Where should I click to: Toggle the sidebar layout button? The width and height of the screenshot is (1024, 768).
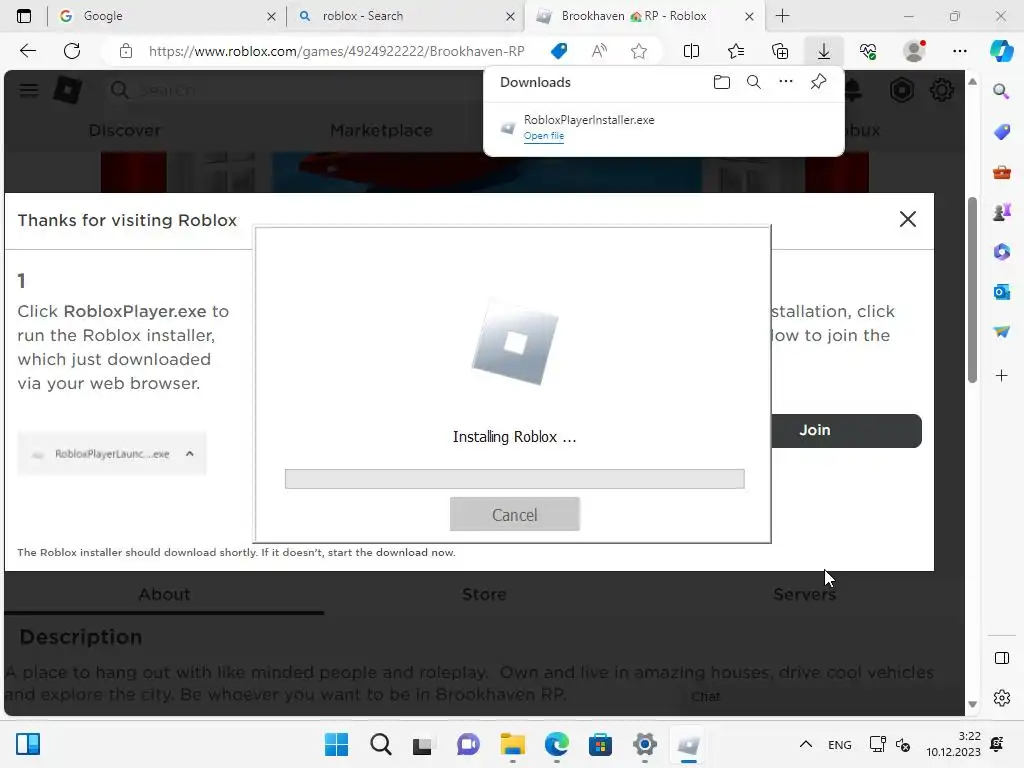point(1001,658)
